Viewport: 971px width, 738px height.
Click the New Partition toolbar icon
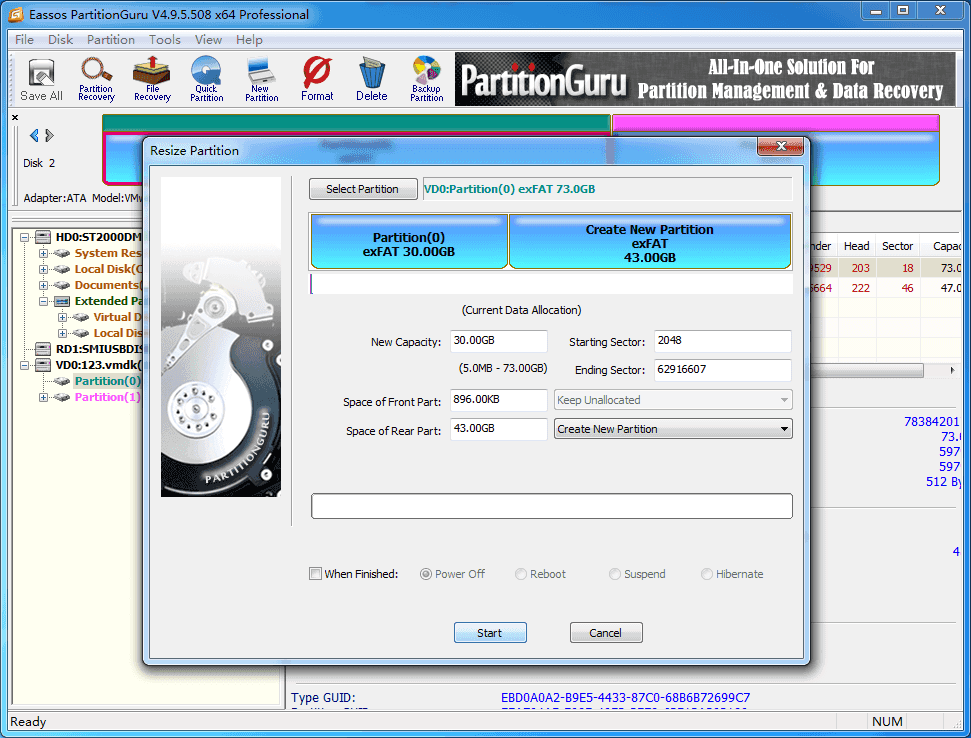click(261, 80)
